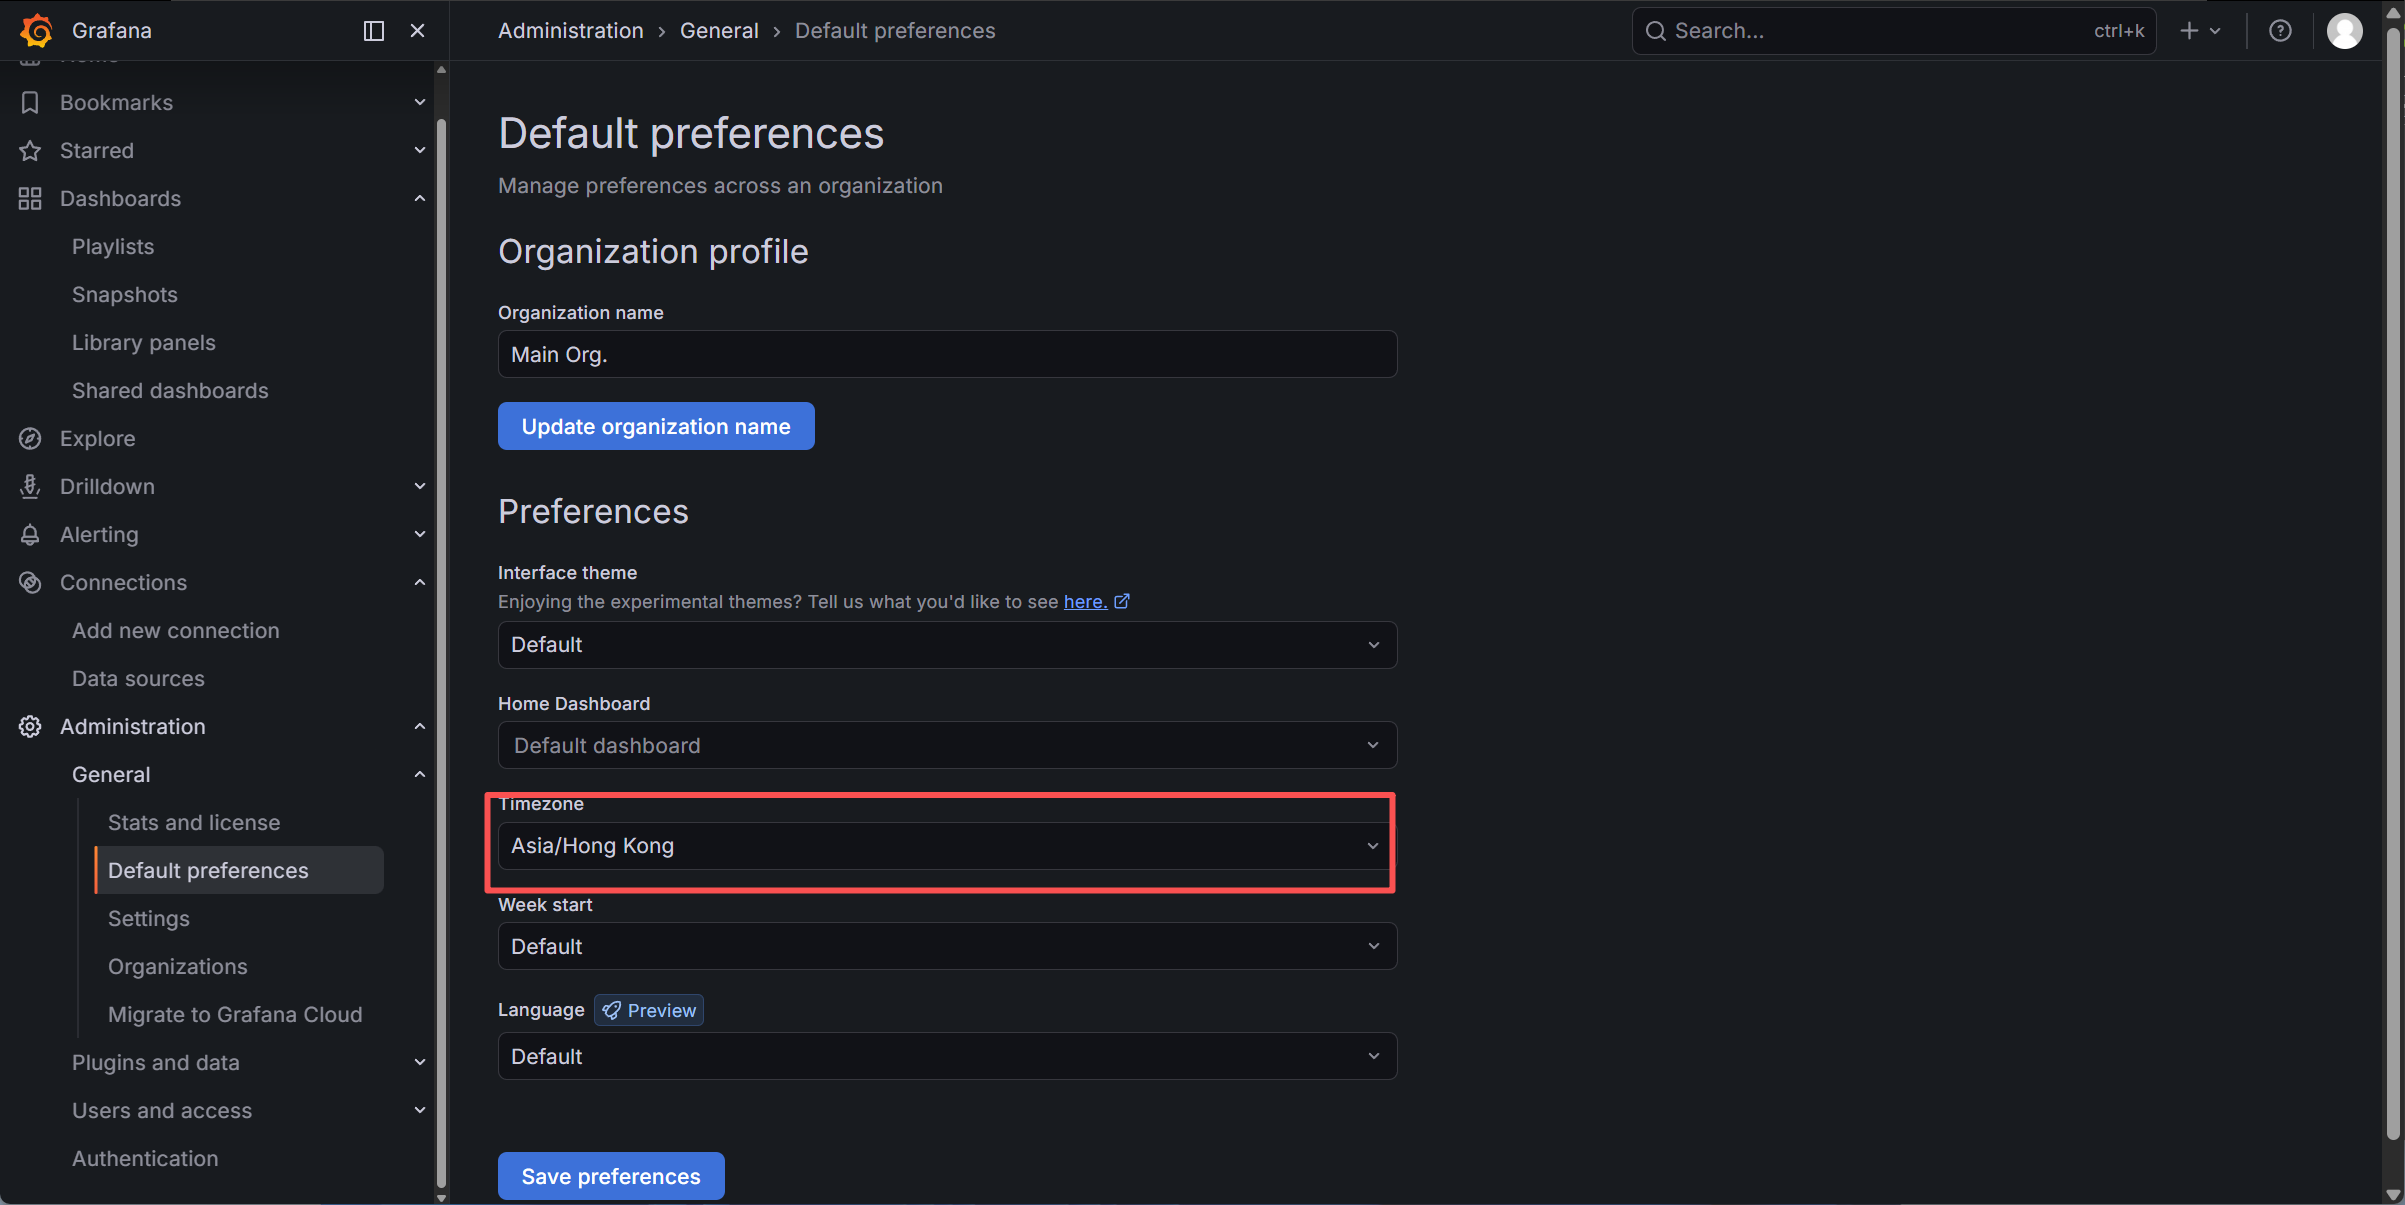Open Shared dashboards in the sidebar
Viewport: 2405px width, 1205px height.
pyautogui.click(x=170, y=390)
